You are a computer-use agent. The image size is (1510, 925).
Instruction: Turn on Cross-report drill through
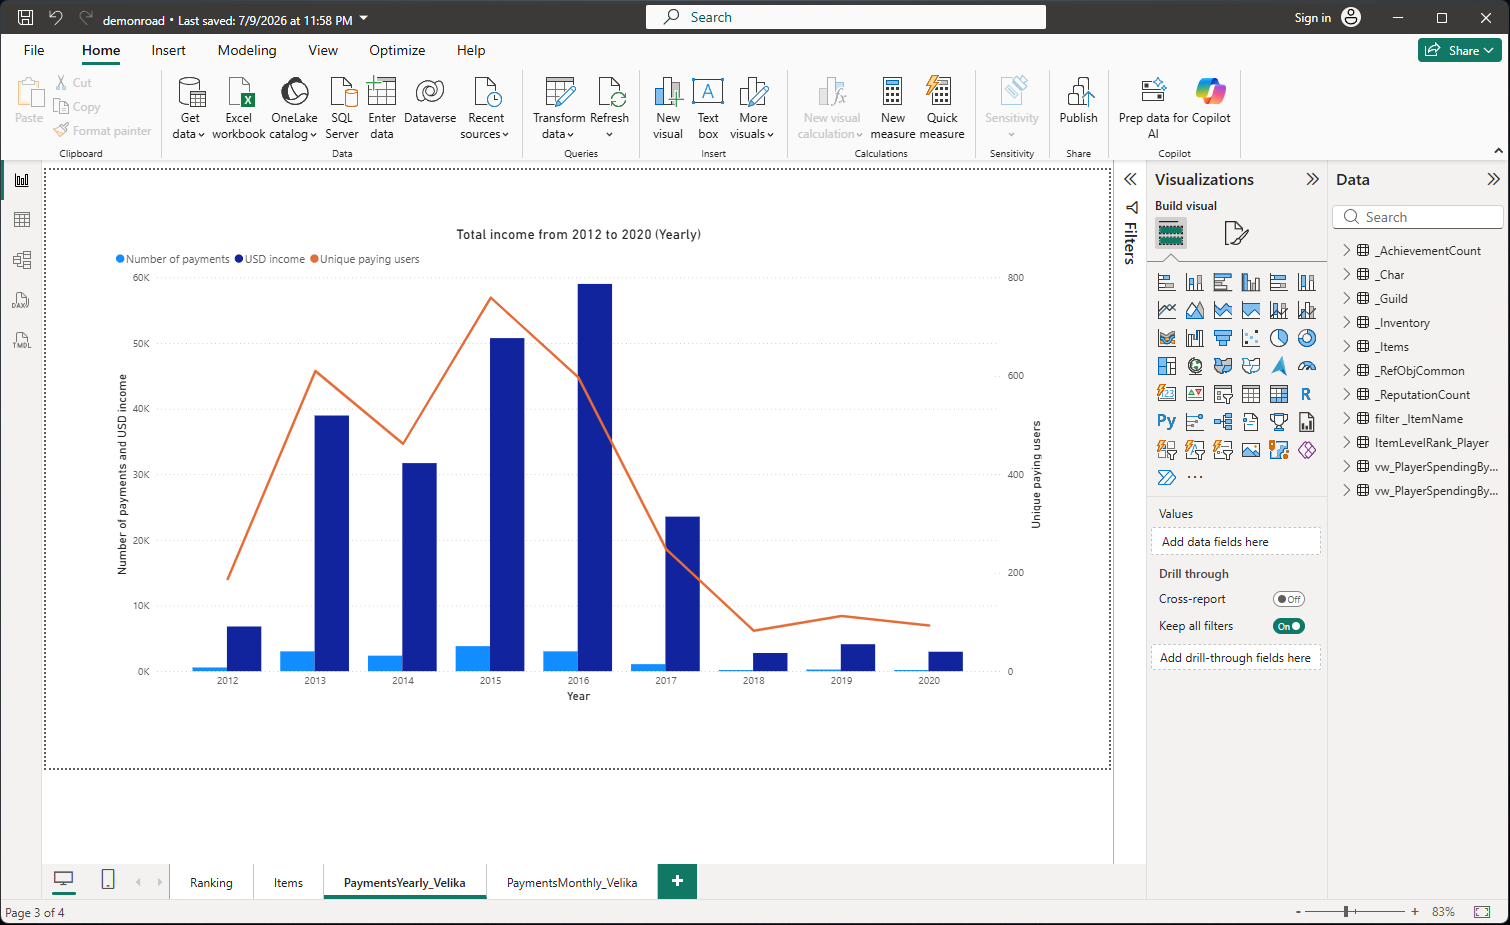point(1289,599)
